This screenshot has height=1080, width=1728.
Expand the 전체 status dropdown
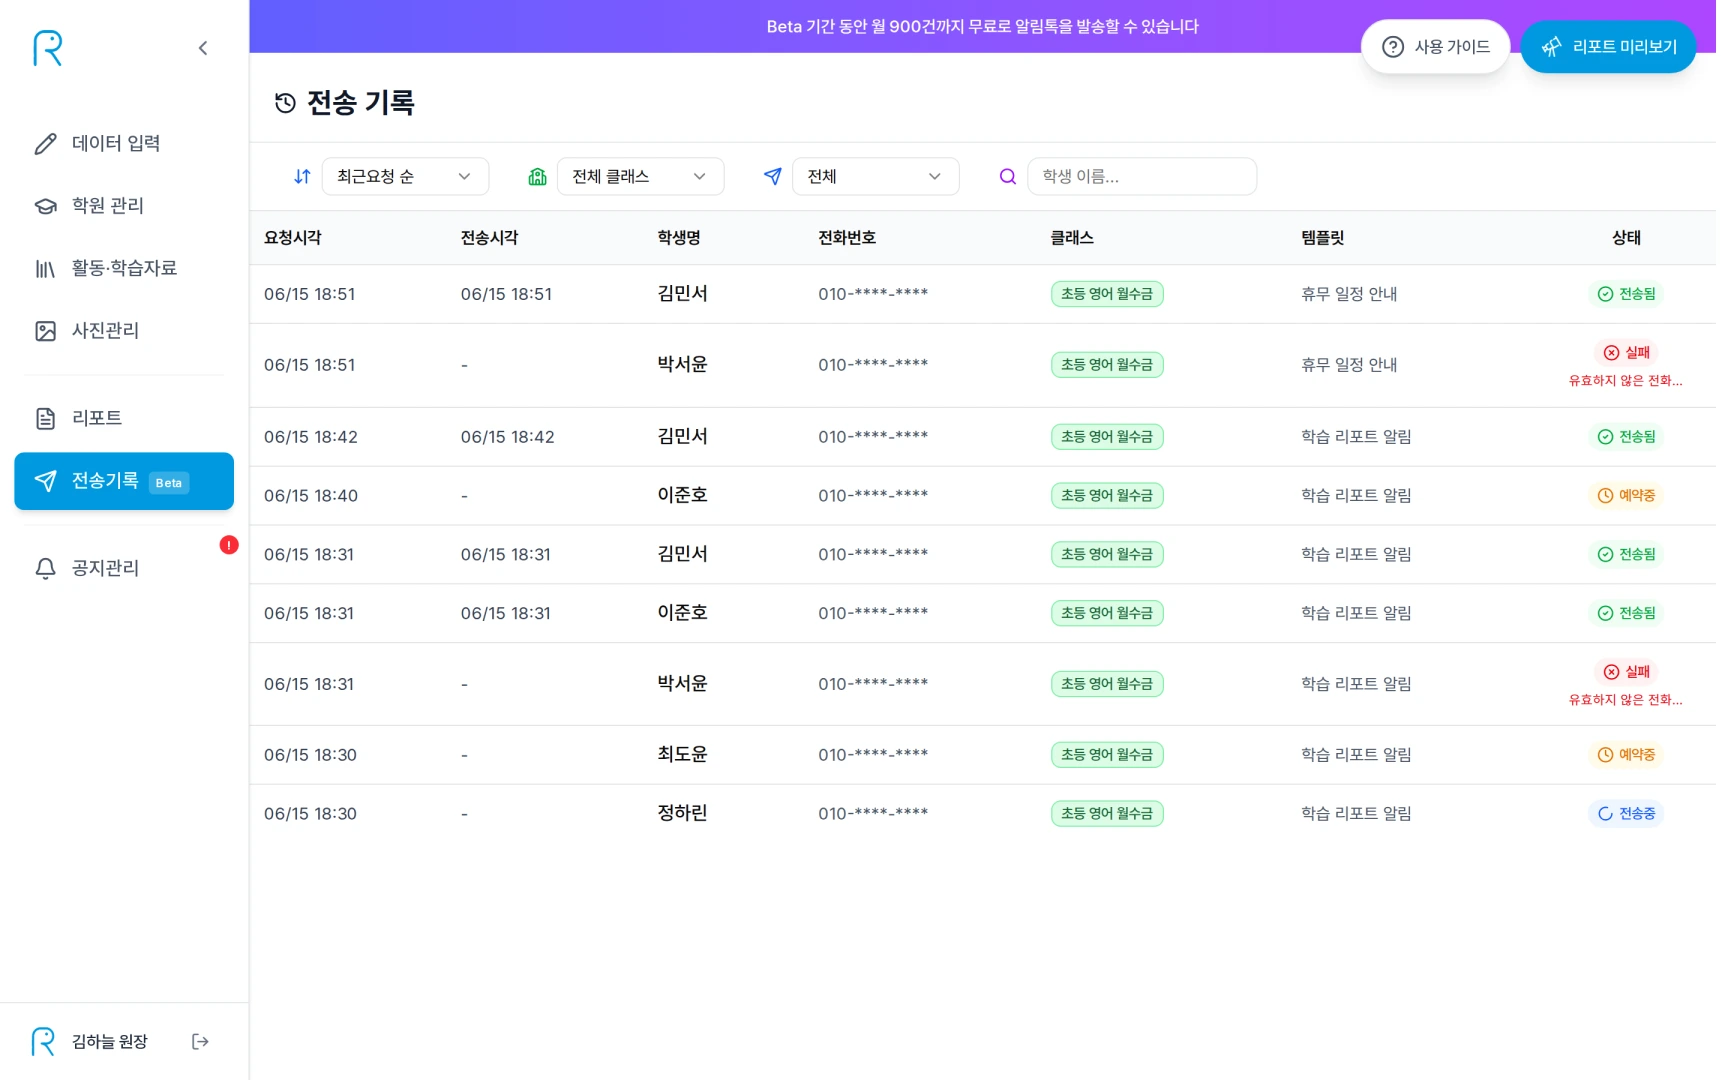click(x=875, y=177)
